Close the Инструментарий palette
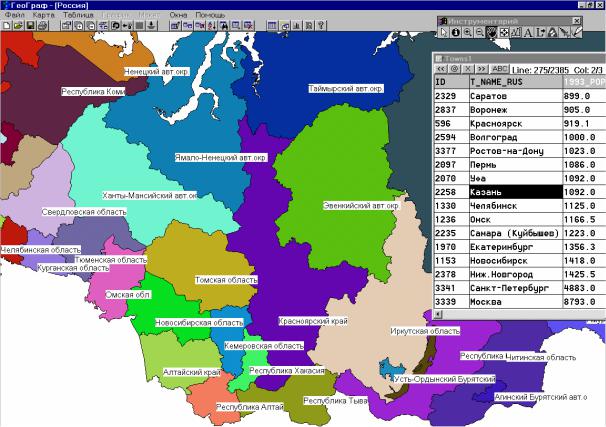Screen dimensions: 606x427 click(x=577, y=20)
